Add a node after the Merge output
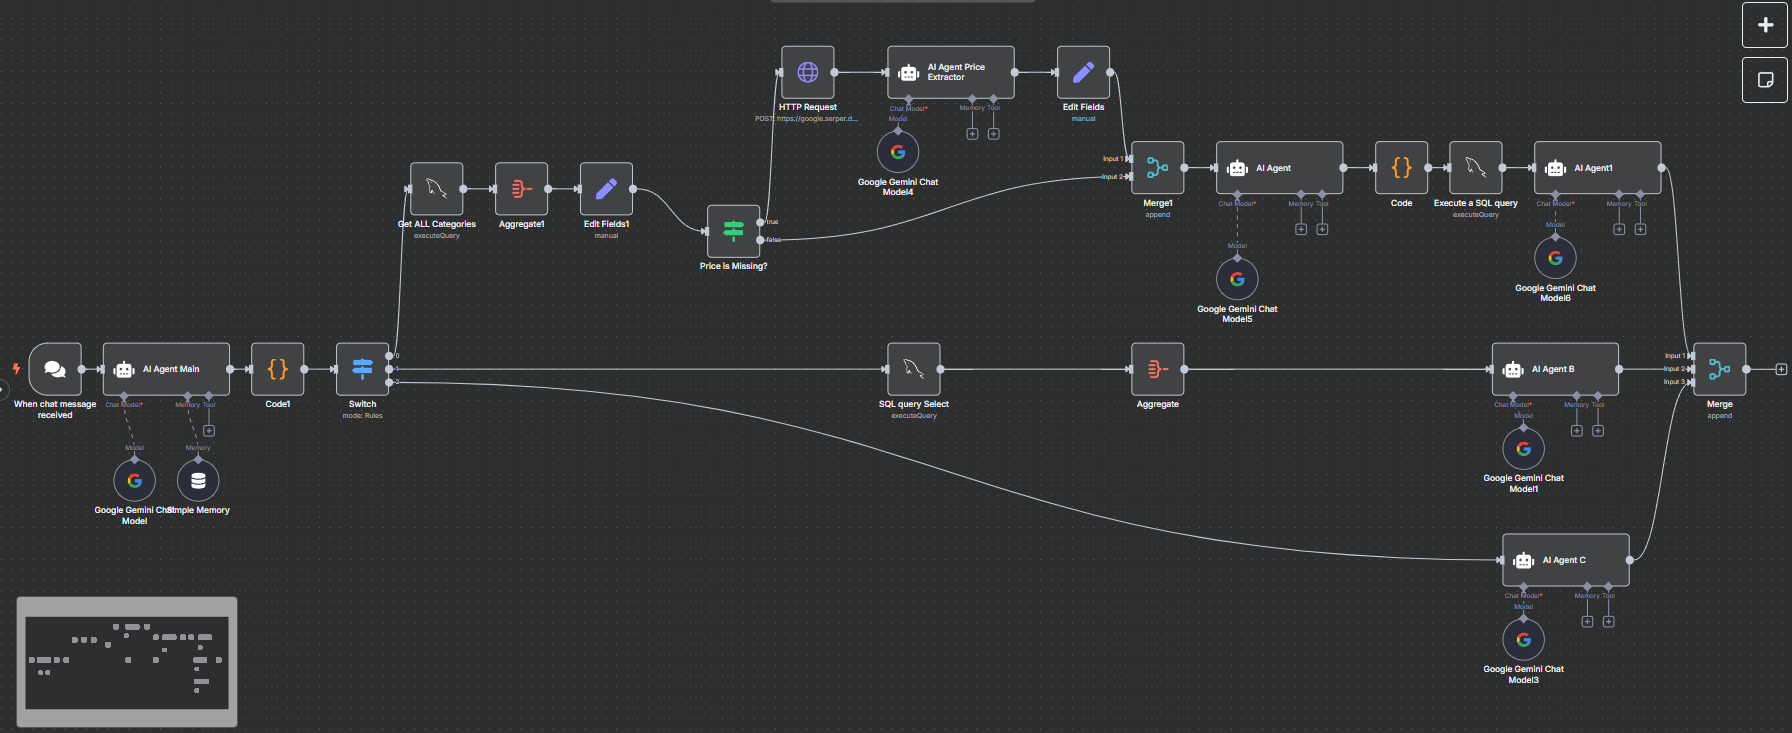 (1781, 369)
